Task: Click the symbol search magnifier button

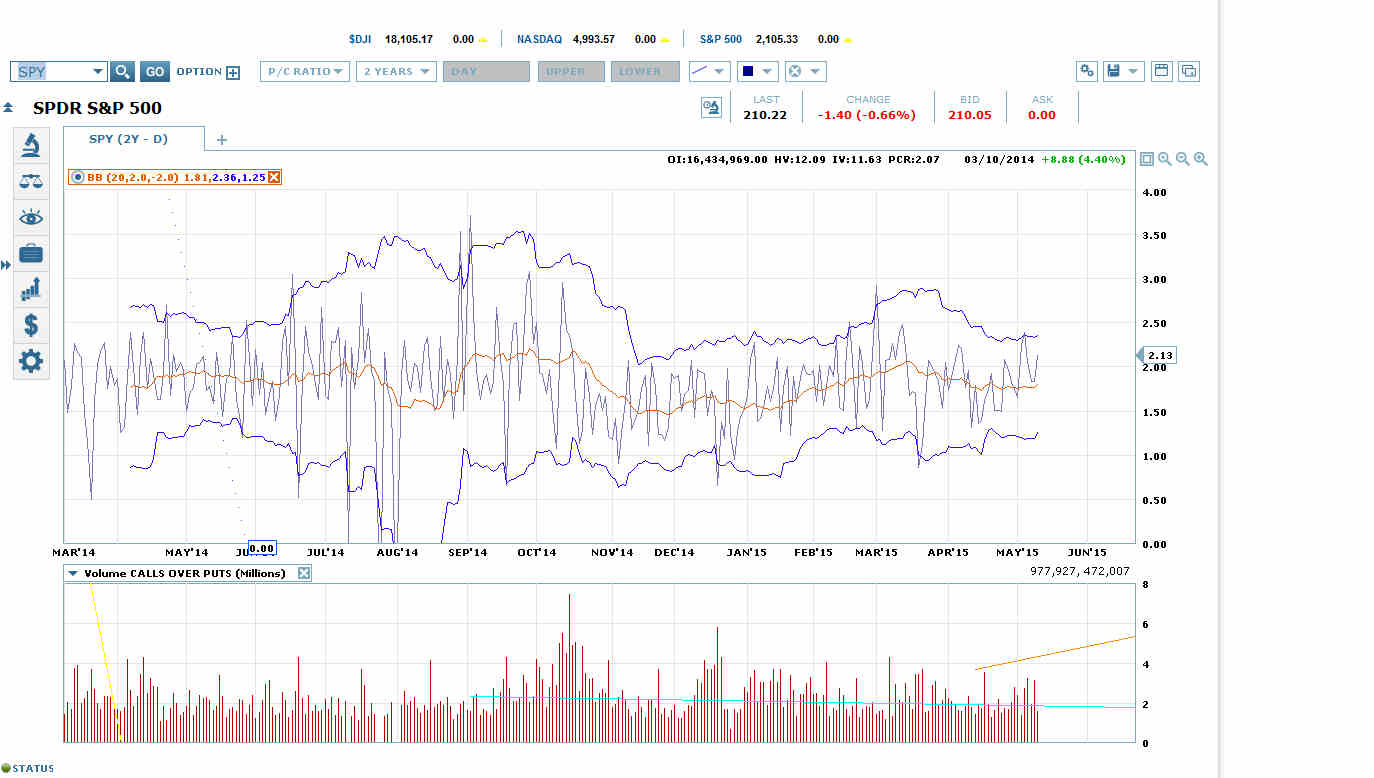Action: pyautogui.click(x=122, y=71)
